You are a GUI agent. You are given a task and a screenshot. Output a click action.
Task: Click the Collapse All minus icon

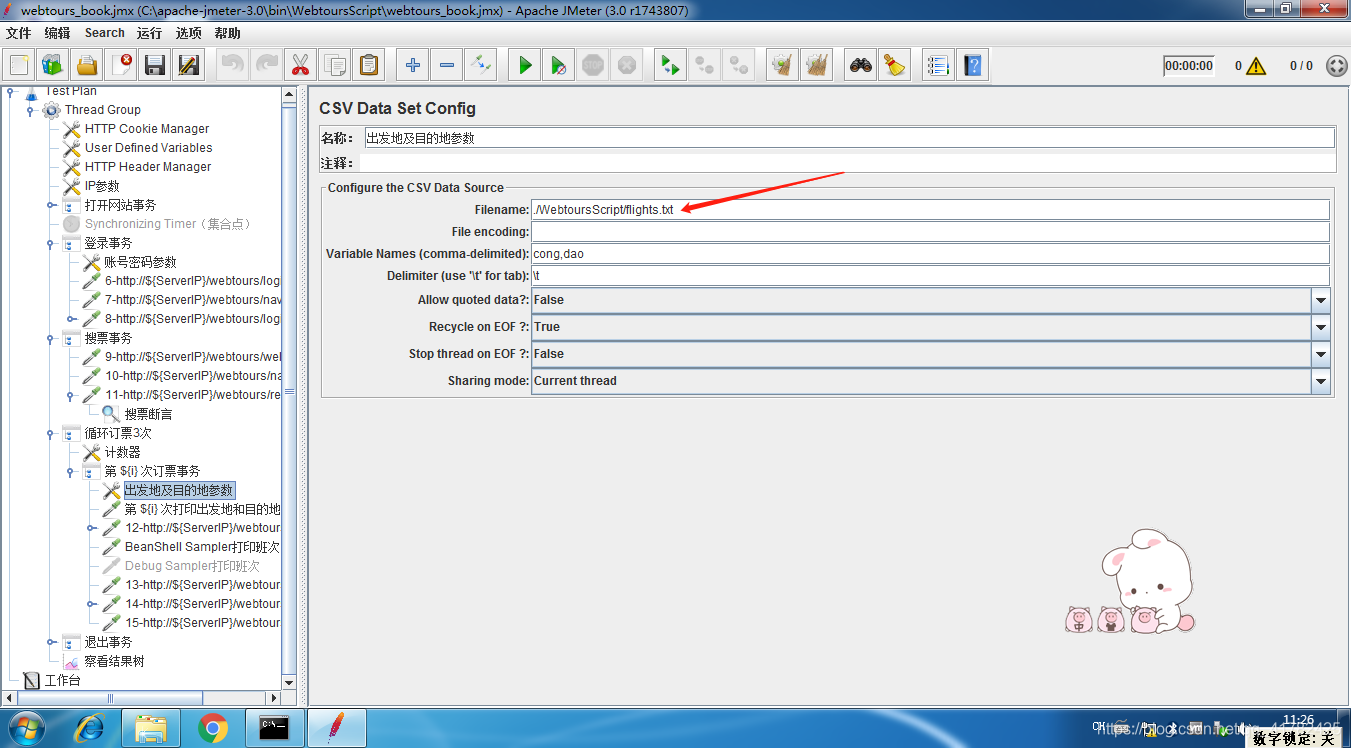[x=446, y=66]
